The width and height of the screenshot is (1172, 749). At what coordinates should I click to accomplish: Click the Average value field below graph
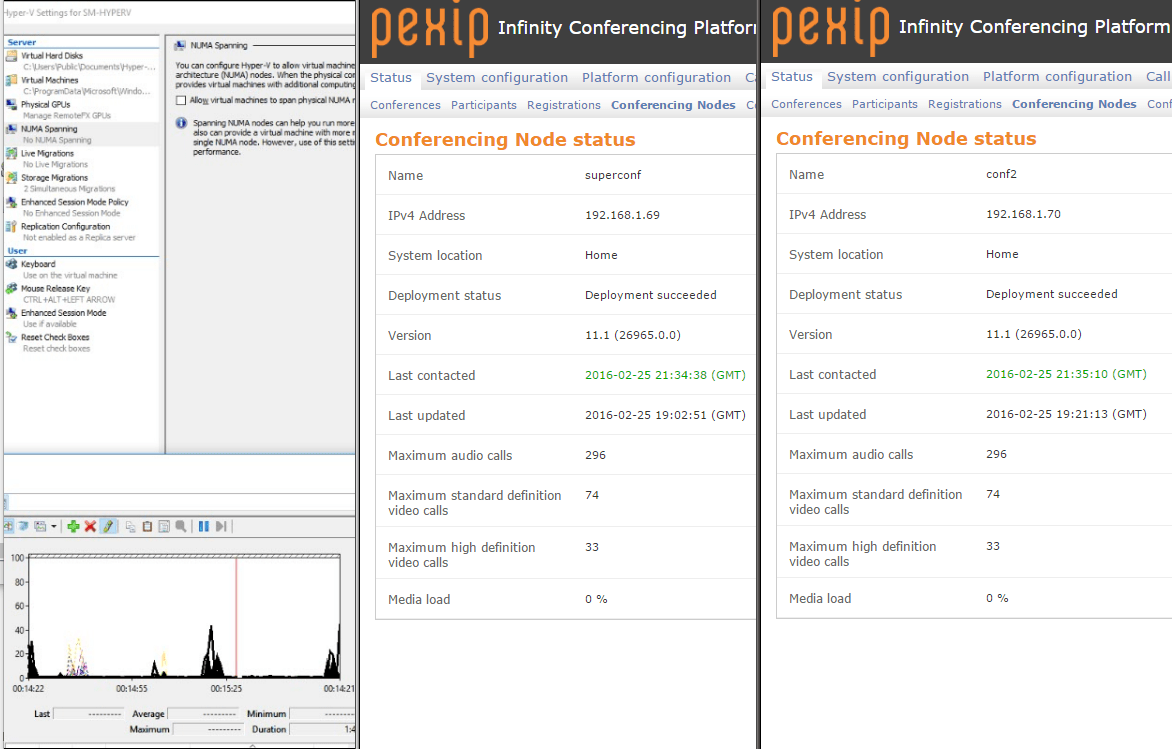pos(203,714)
